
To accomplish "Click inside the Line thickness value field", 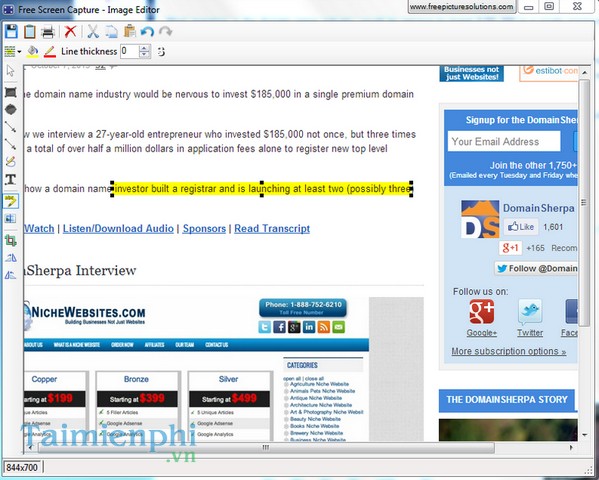I will click(130, 51).
